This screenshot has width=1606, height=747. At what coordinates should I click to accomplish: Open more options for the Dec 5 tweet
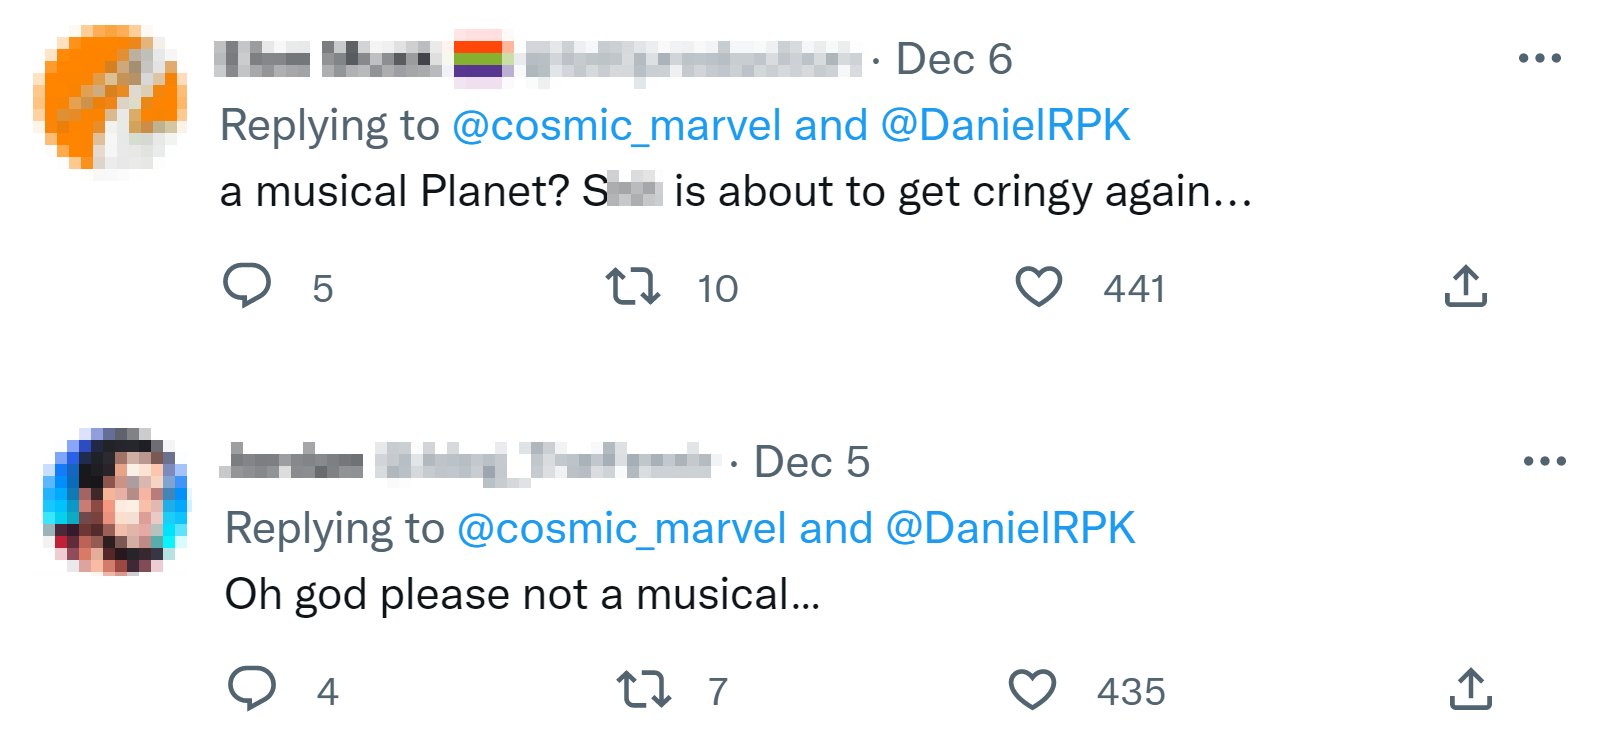[x=1544, y=461]
